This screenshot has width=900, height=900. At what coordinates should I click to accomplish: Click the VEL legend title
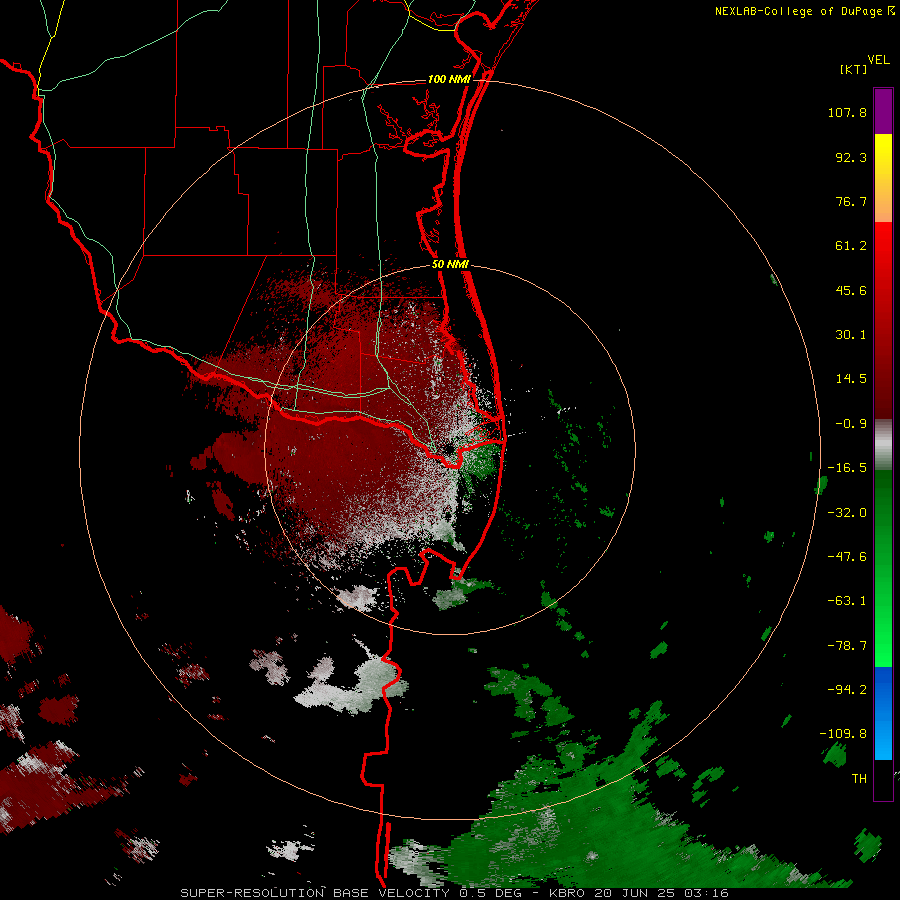click(878, 60)
